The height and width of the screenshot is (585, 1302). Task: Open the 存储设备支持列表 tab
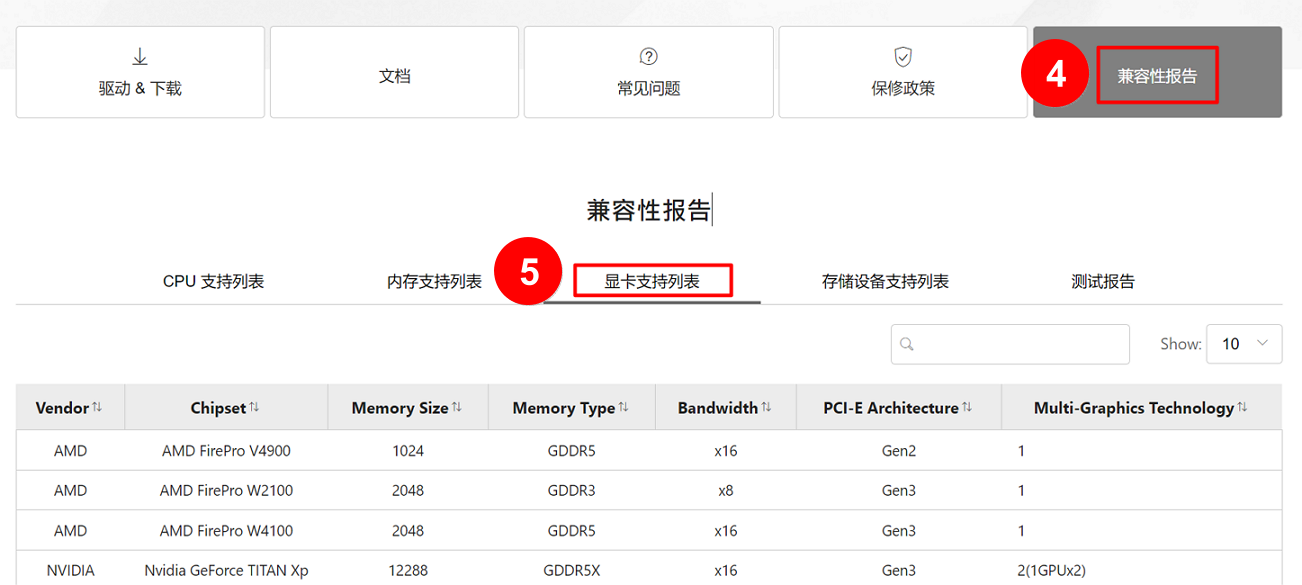coord(885,282)
